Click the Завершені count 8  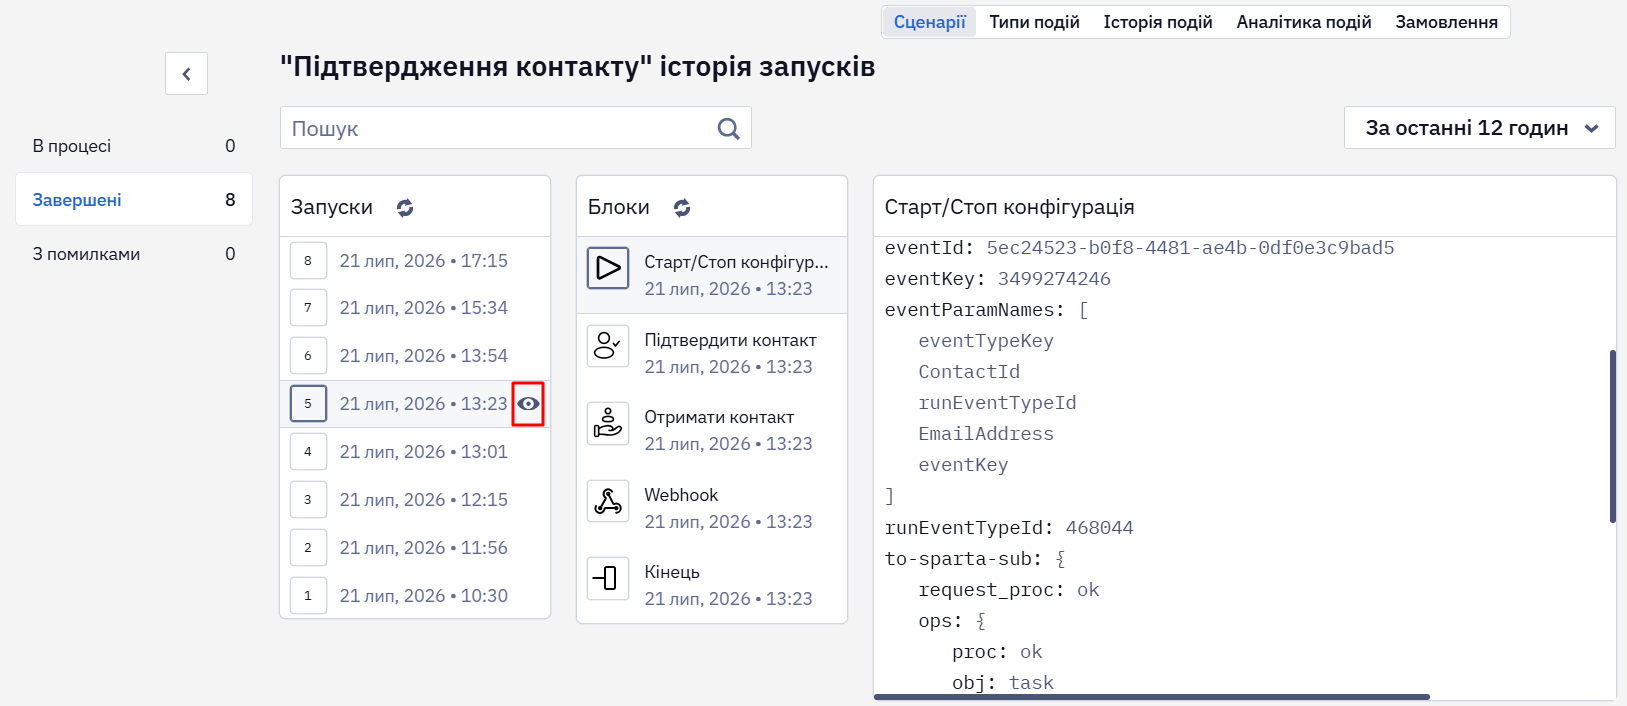230,200
